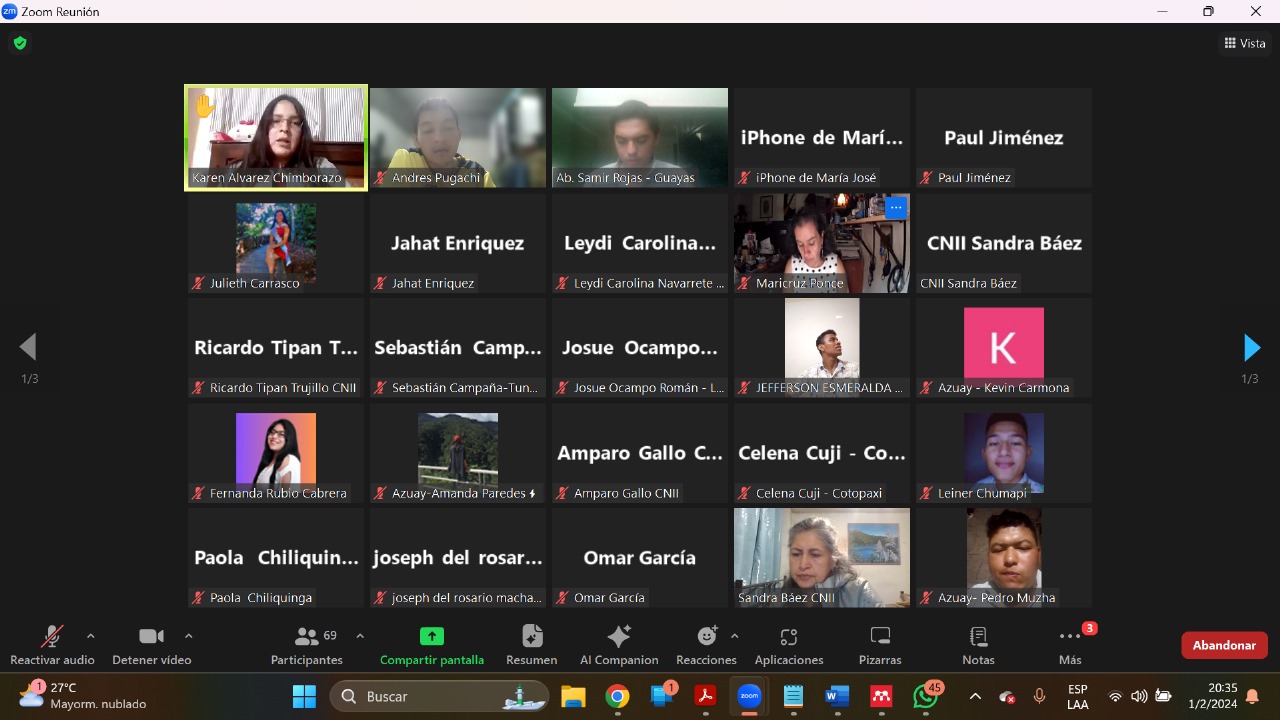Expand audio options arrow beside Reactivar audio
Screen dimensions: 1280x720
pyautogui.click(x=91, y=636)
